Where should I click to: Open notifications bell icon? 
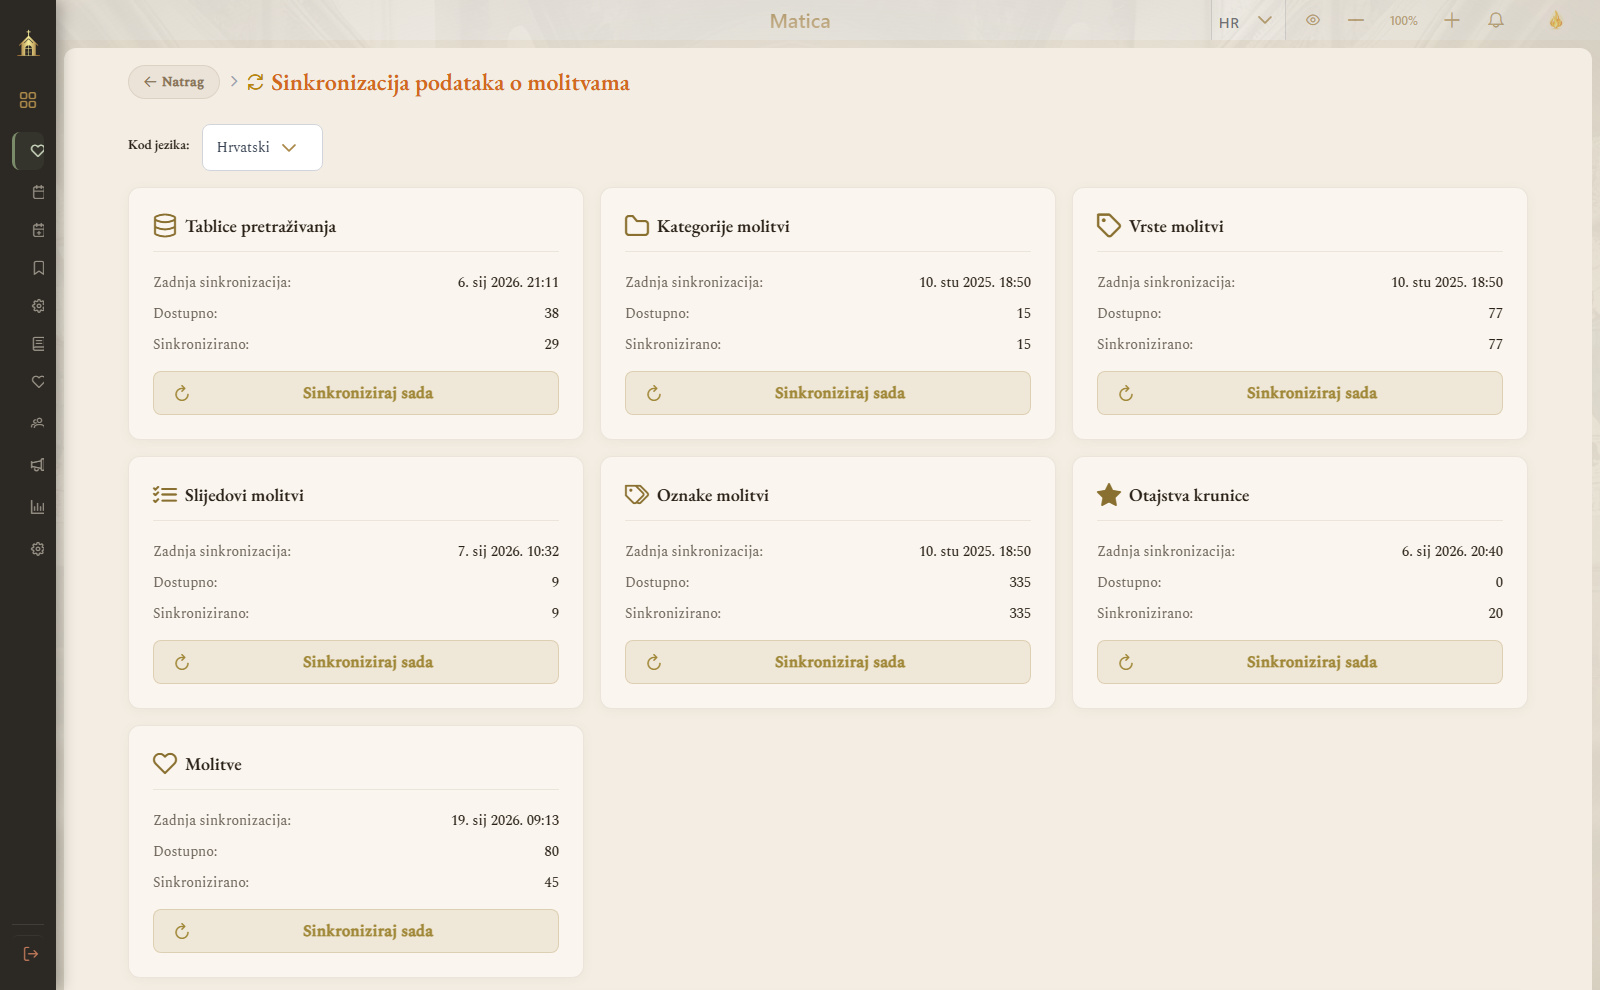1496,20
